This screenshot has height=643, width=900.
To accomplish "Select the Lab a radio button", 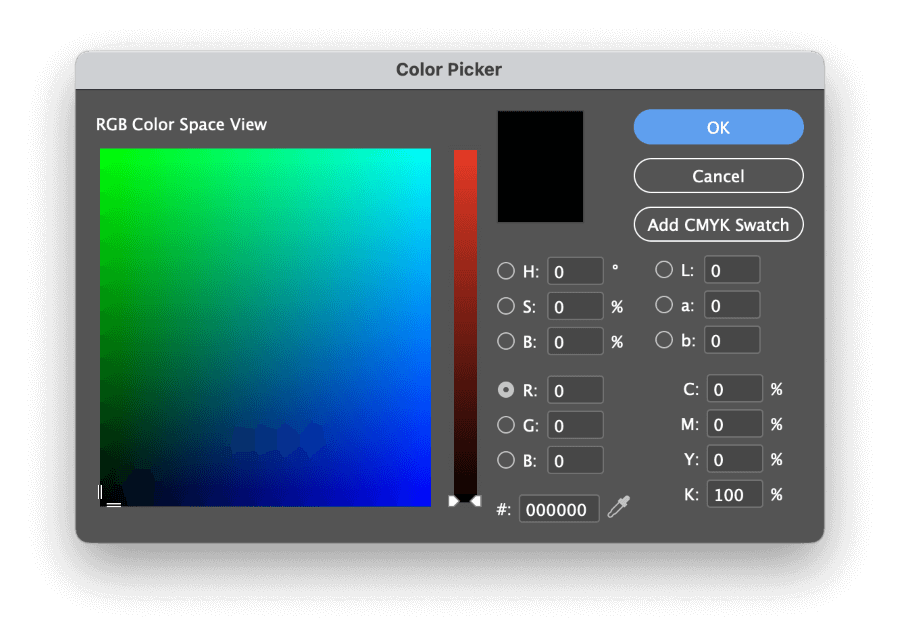I will (664, 305).
